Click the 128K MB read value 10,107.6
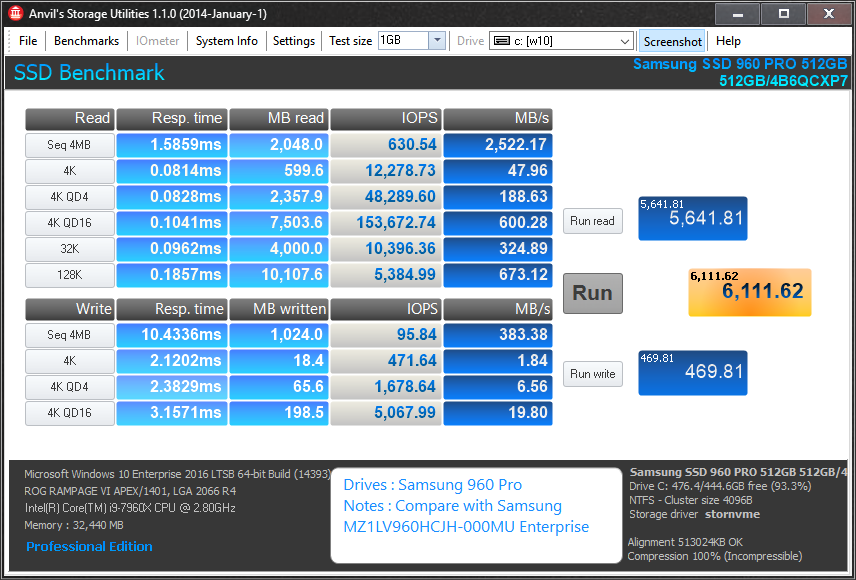This screenshot has height=580, width=856. [278, 275]
